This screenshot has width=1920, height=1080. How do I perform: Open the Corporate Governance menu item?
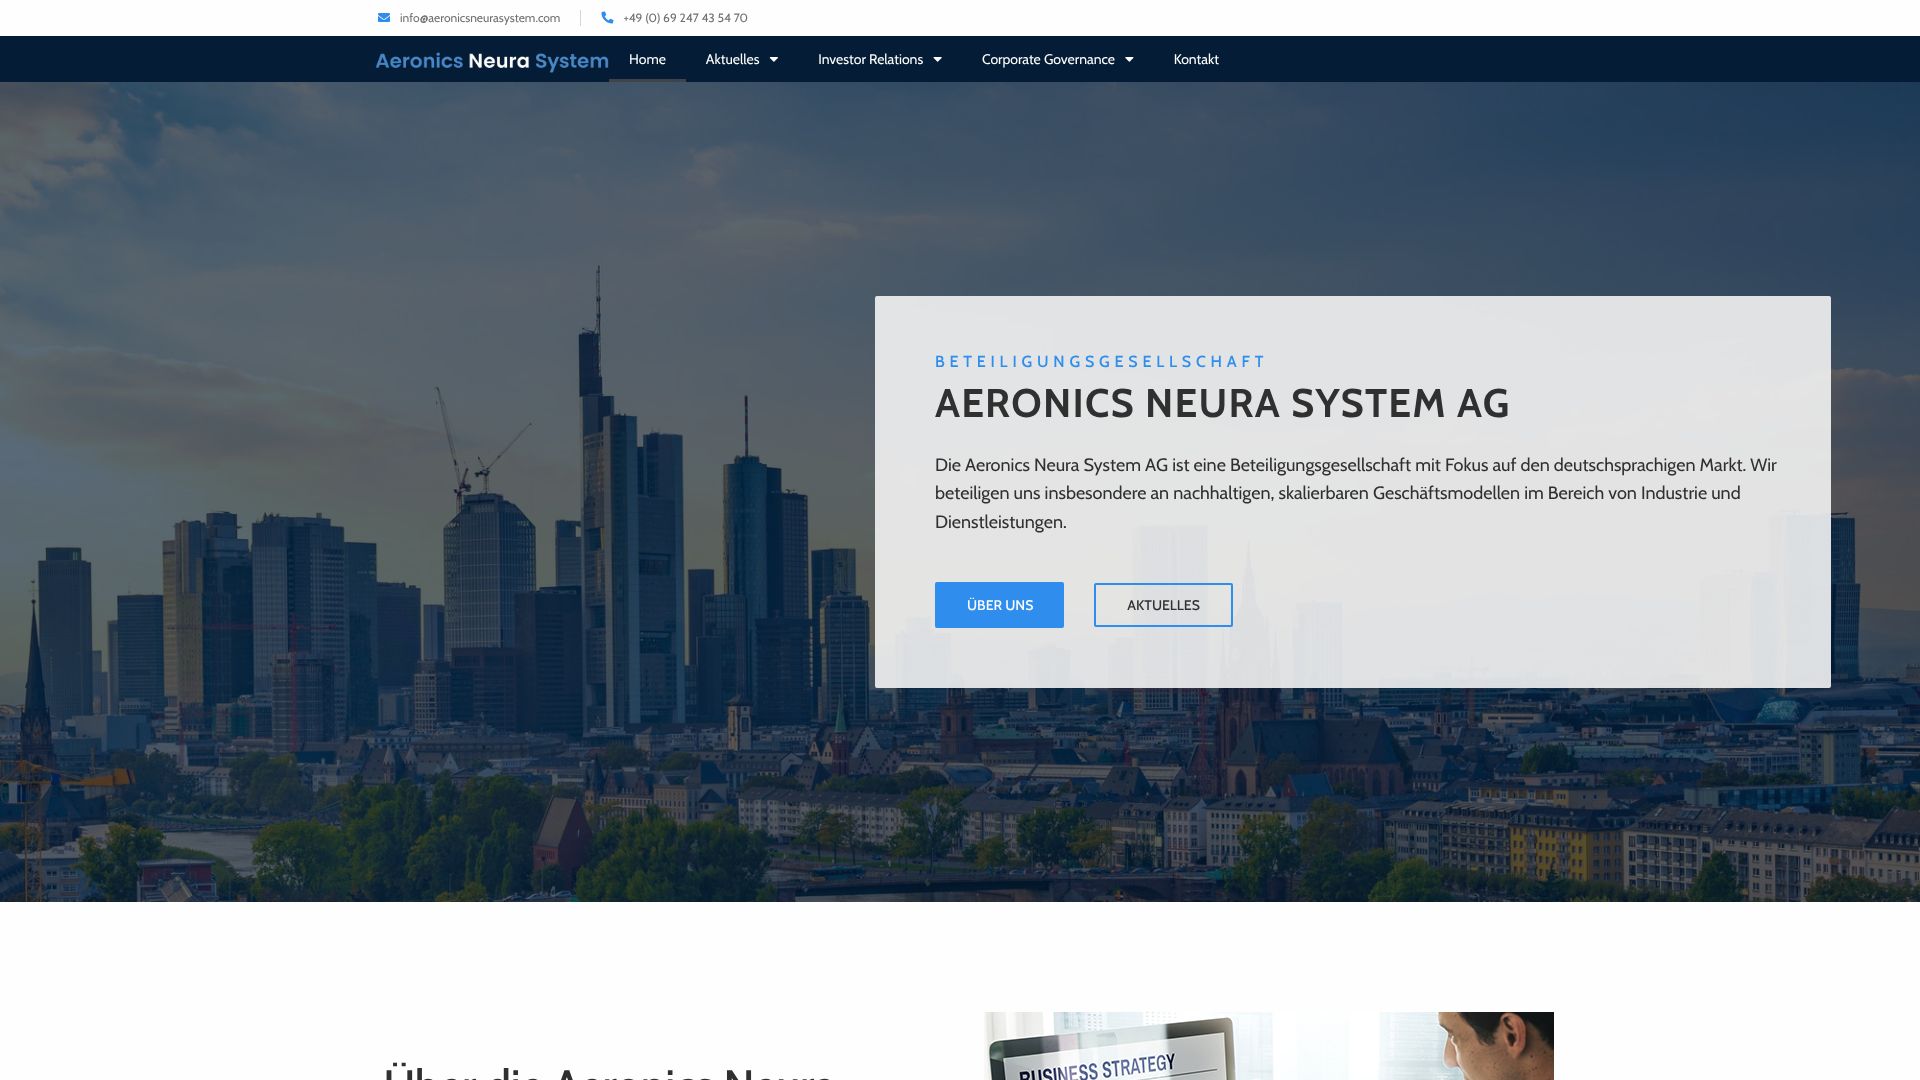click(1047, 60)
